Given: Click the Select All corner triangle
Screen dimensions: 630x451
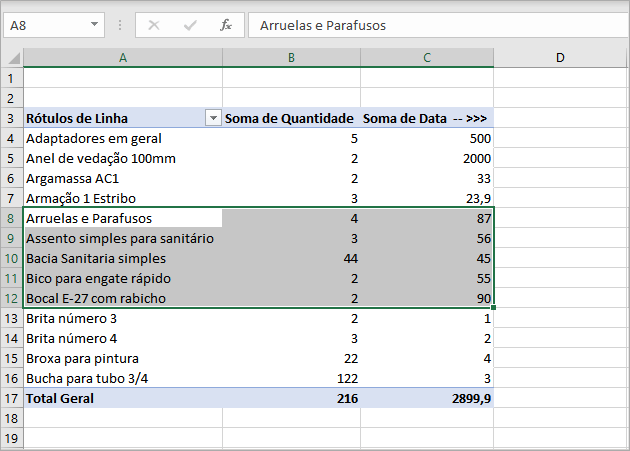Looking at the screenshot, I should click(x=14, y=58).
